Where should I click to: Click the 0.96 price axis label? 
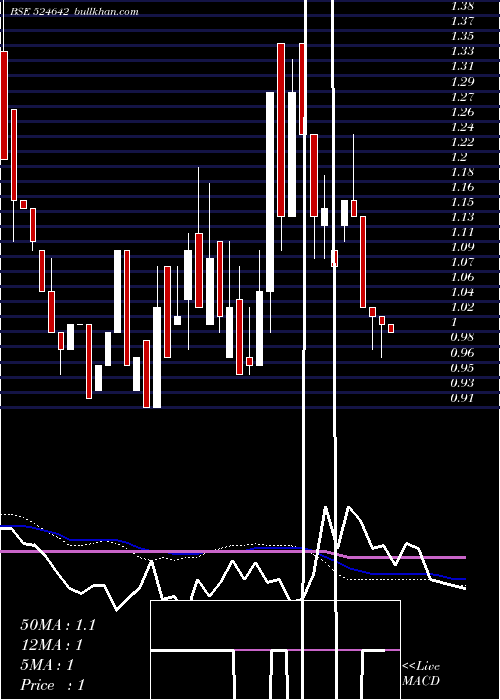coord(462,353)
